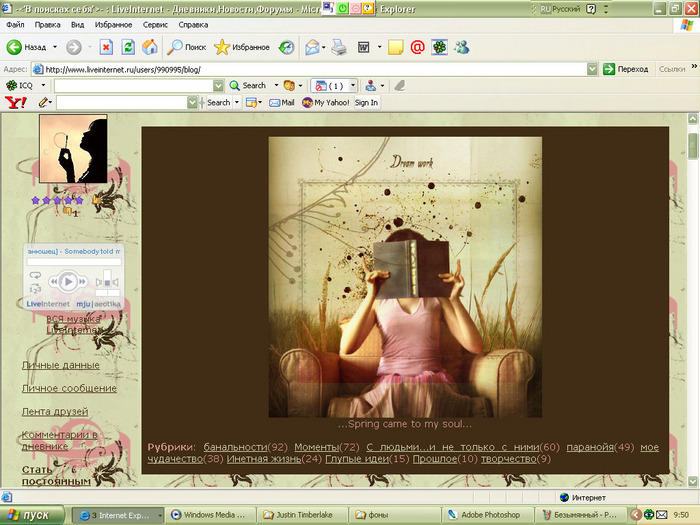Image resolution: width=700 pixels, height=525 pixels.
Task: Go back with the Назад arrow button
Action: pyautogui.click(x=26, y=47)
